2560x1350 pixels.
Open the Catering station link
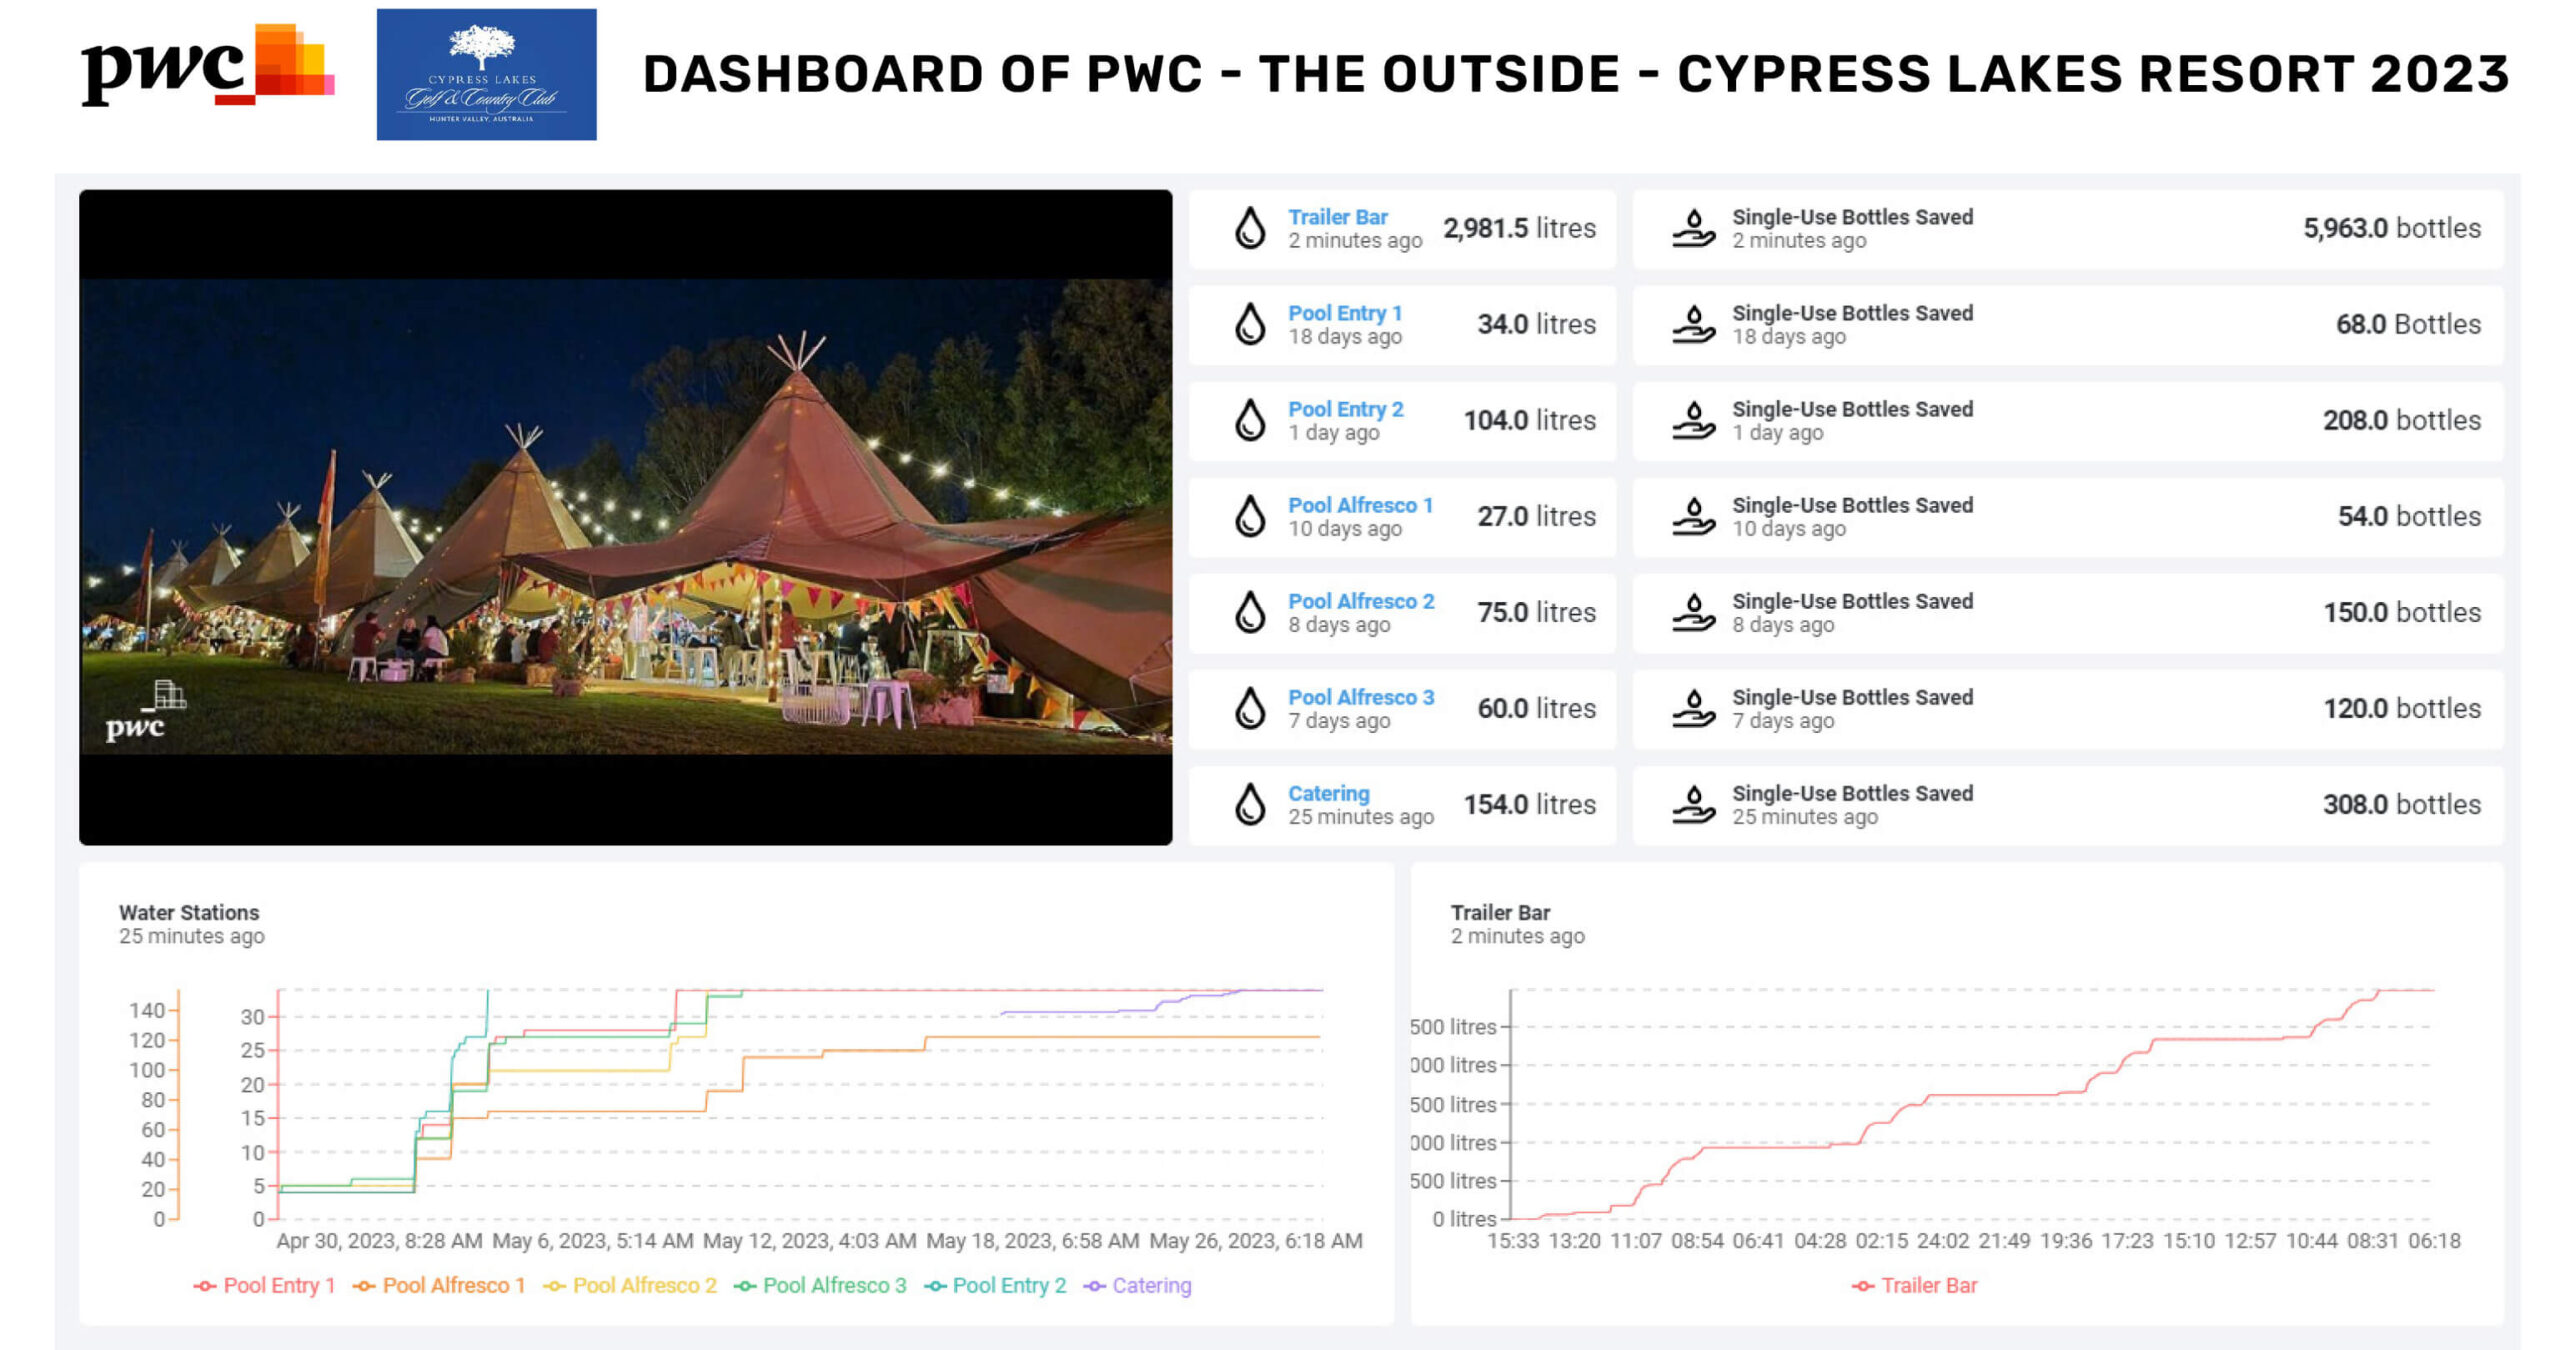coord(1328,793)
